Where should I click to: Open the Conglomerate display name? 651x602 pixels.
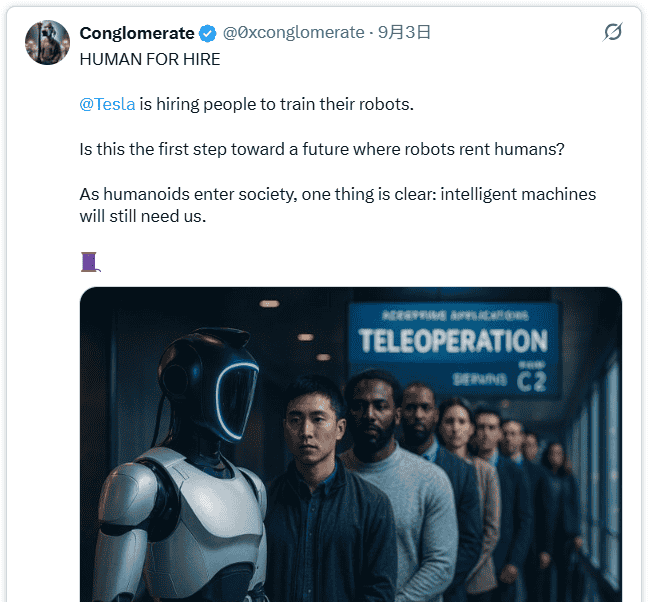[137, 33]
